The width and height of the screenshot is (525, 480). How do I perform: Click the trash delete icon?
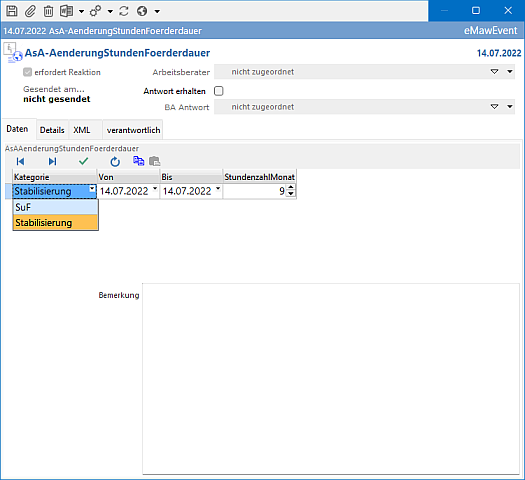pos(48,11)
